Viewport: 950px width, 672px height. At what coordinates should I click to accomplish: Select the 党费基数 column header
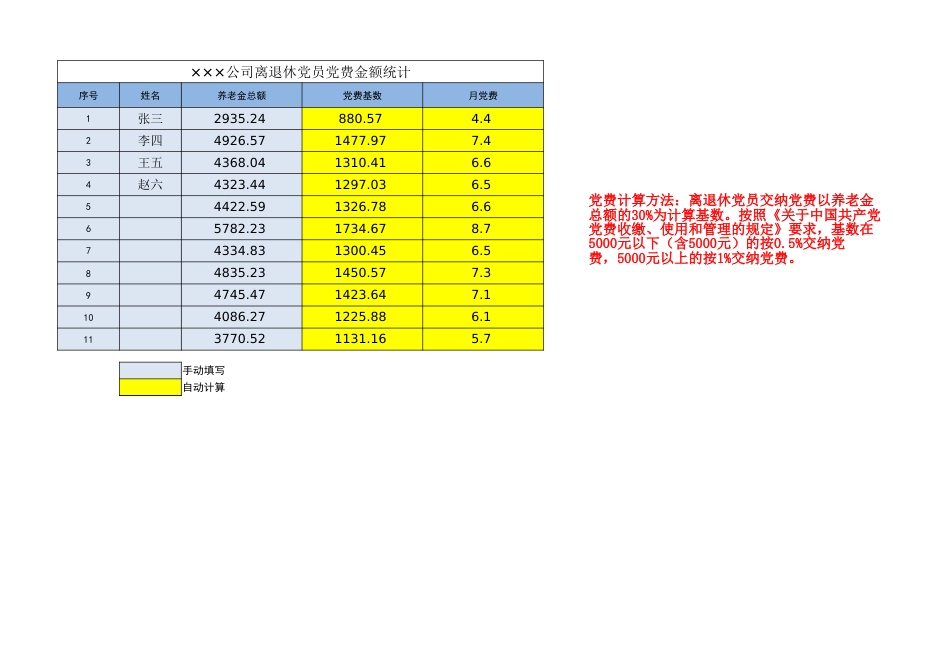tap(362, 95)
